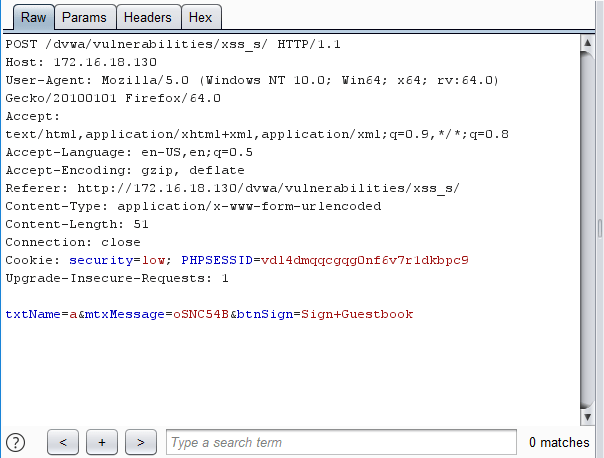Screen dimensions: 604x458
Task: Click the Content-Length header line
Action: (77, 224)
